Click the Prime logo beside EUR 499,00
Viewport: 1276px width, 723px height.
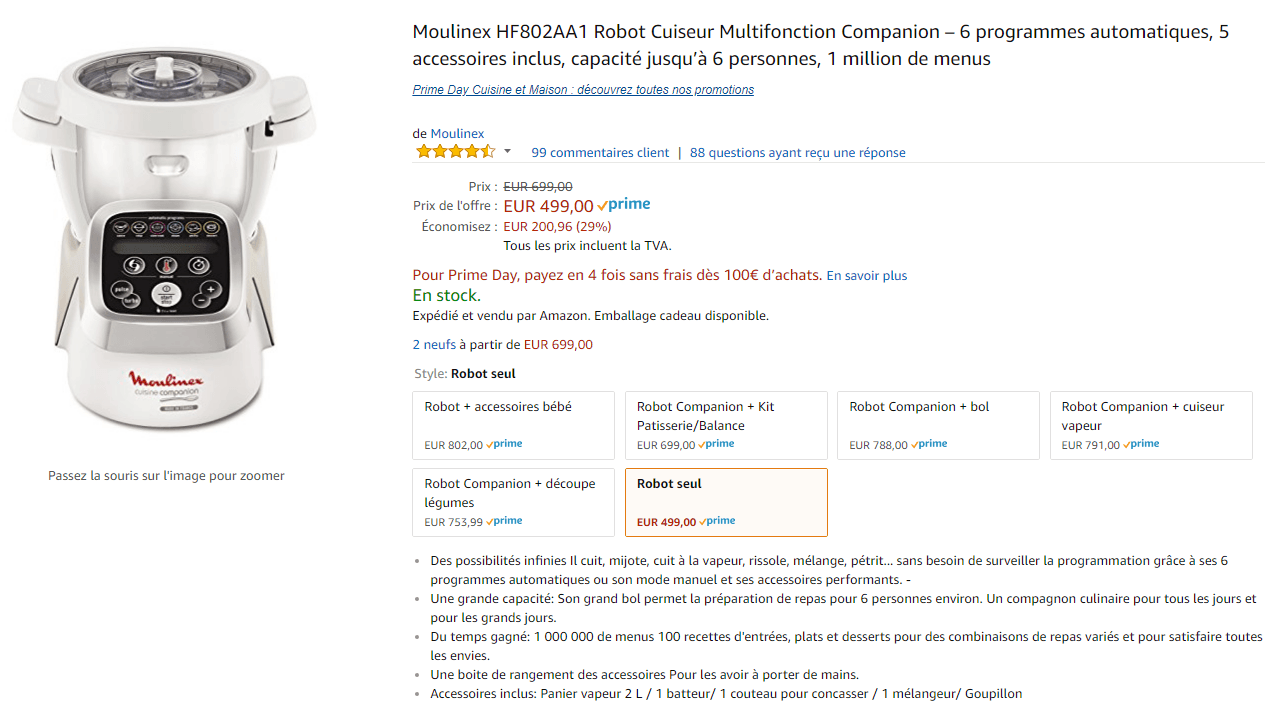tap(624, 205)
